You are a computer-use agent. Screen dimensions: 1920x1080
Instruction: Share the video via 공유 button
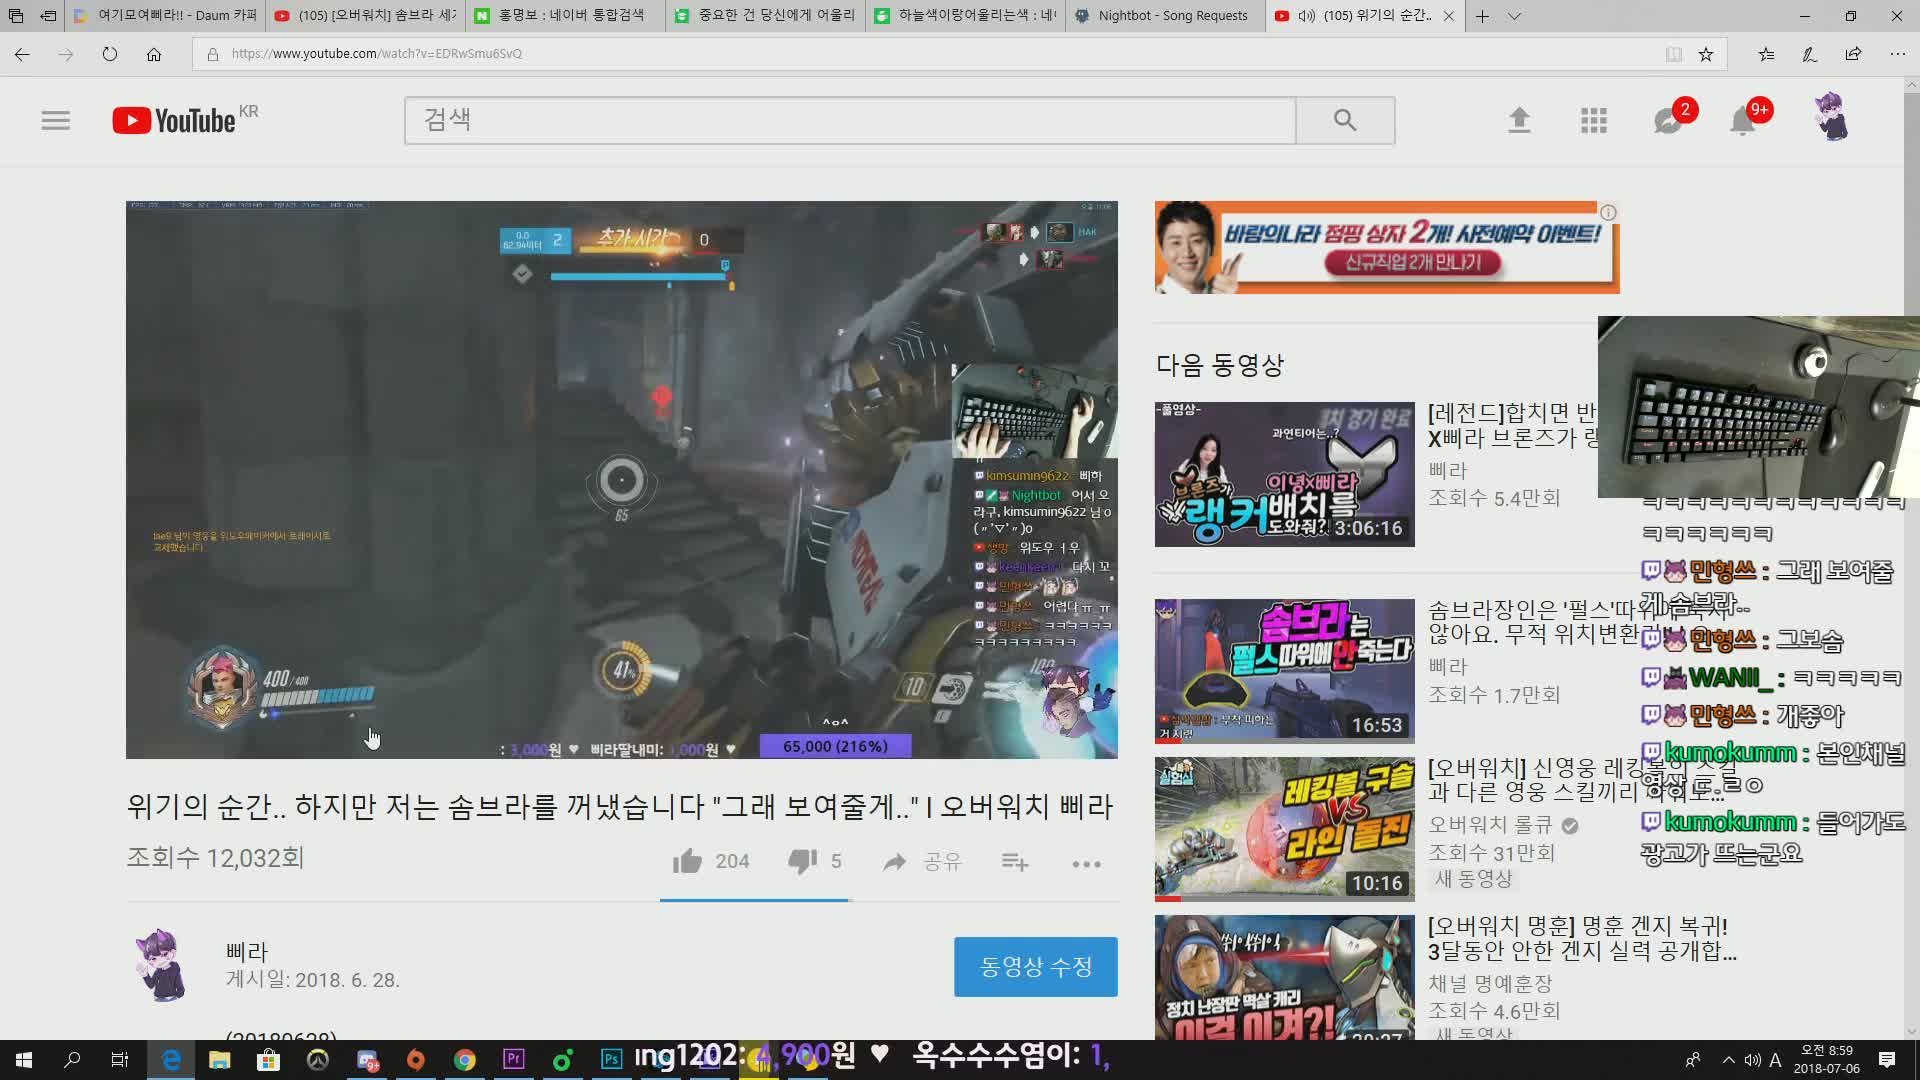tap(921, 861)
